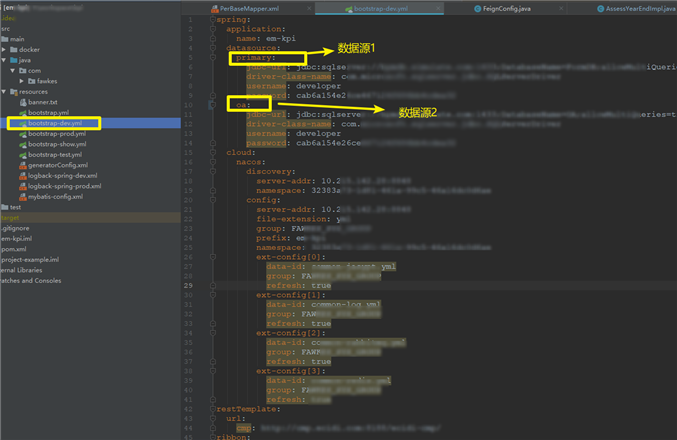The height and width of the screenshot is (440, 677).
Task: Click the FeignConfig.java class icon
Action: pyautogui.click(x=478, y=9)
